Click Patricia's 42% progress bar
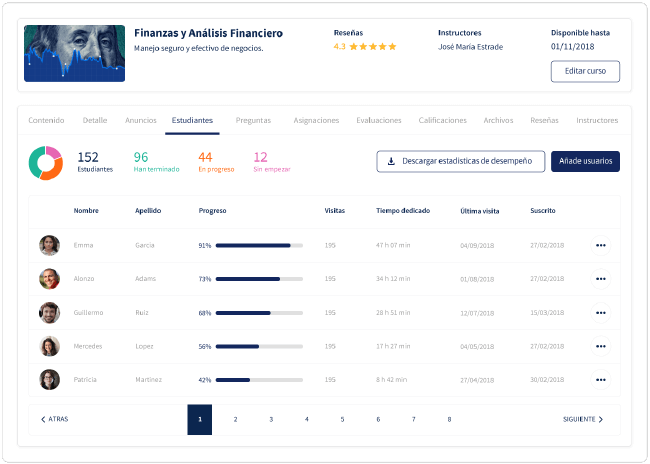This screenshot has width=650, height=464. pyautogui.click(x=259, y=380)
